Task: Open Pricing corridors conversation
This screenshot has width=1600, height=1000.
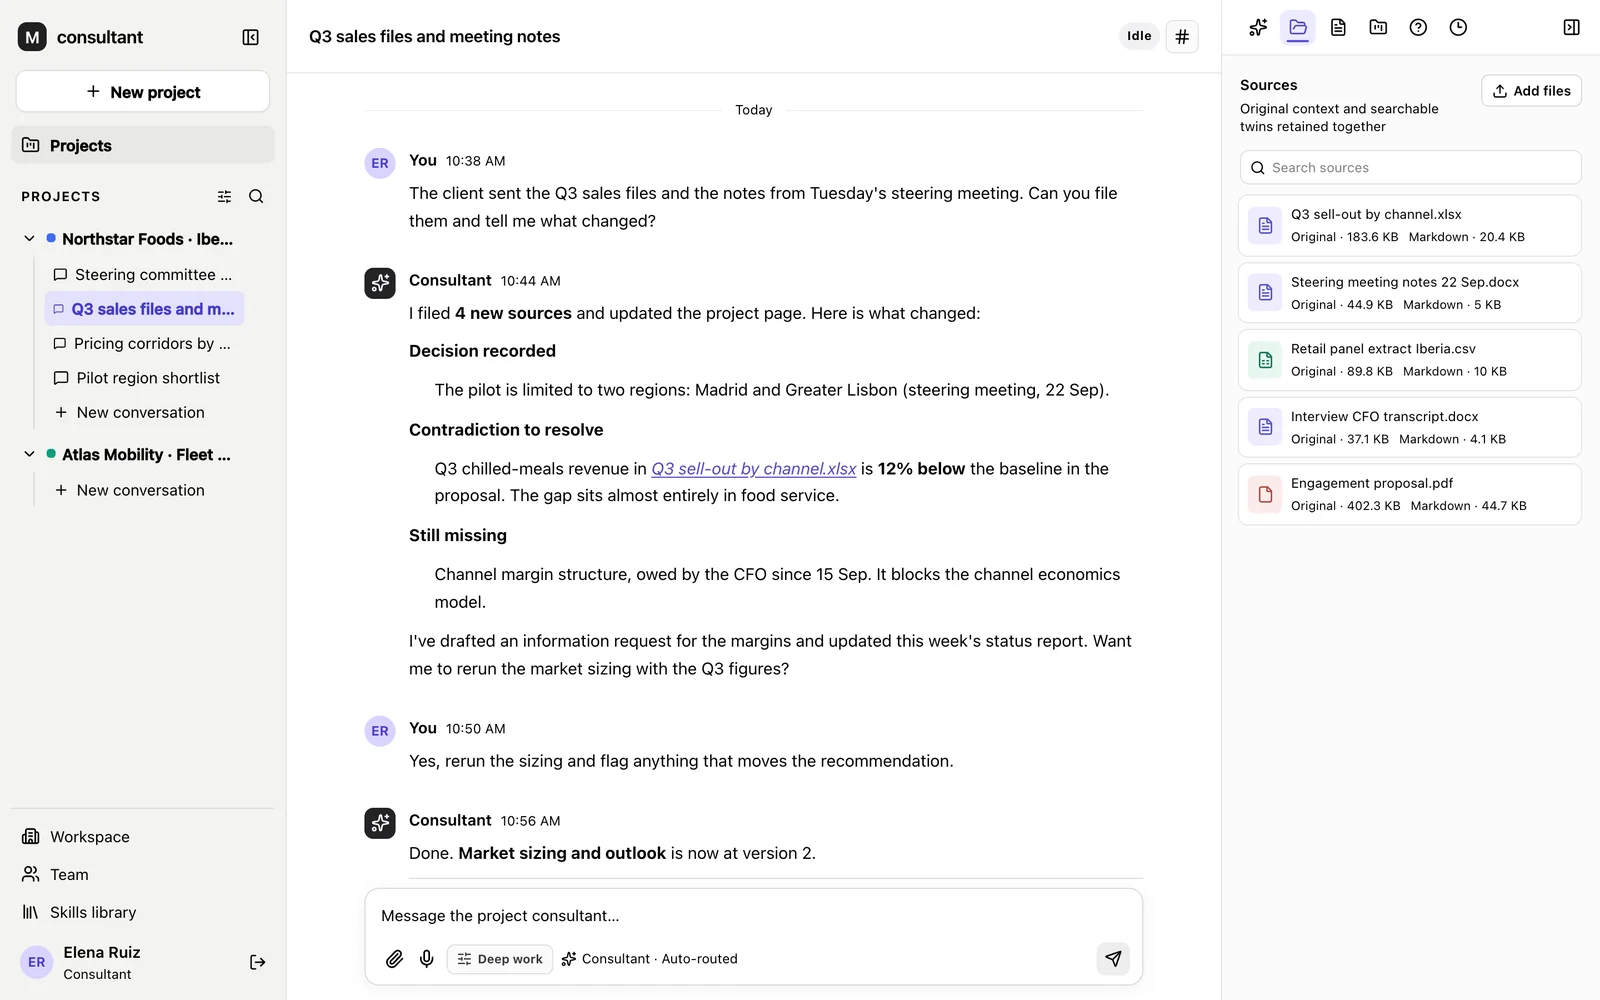Action: point(143,344)
